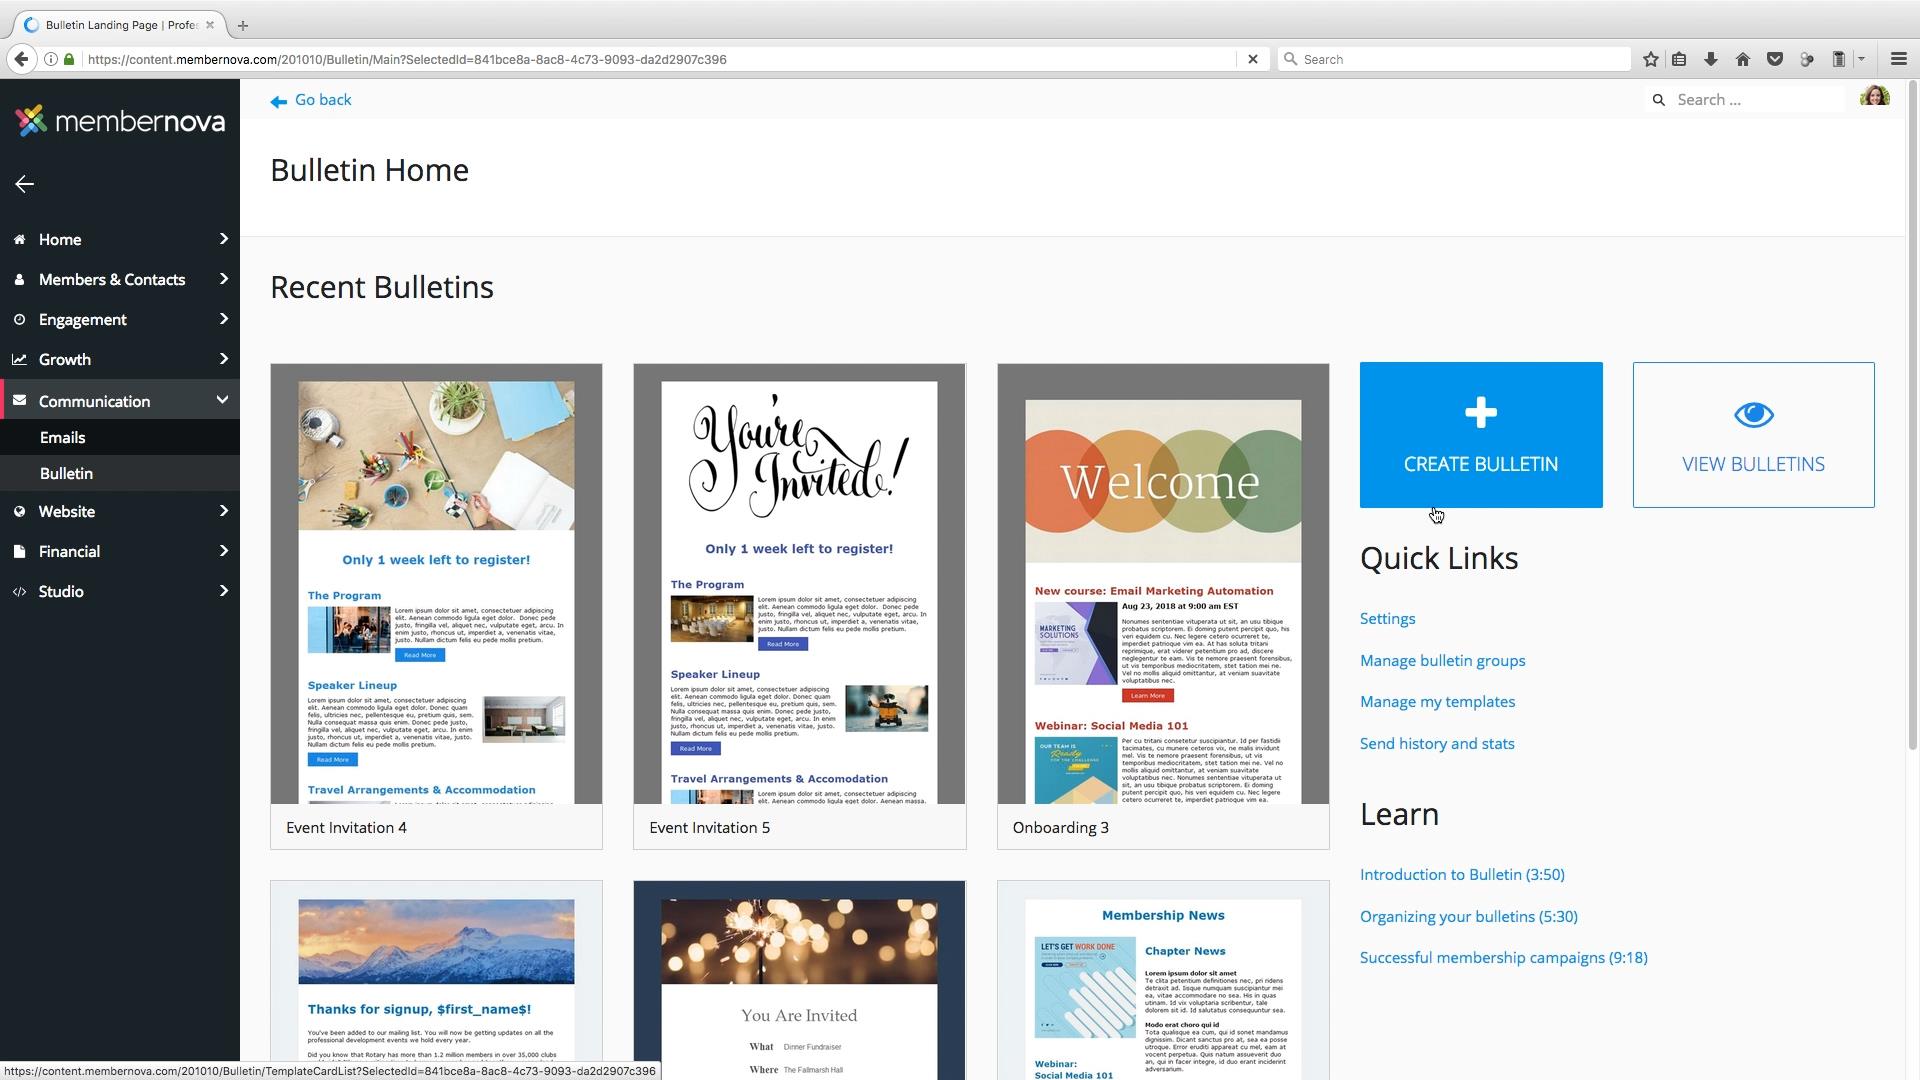Click the browser downloads arrow icon
The height and width of the screenshot is (1080, 1920).
[1711, 59]
